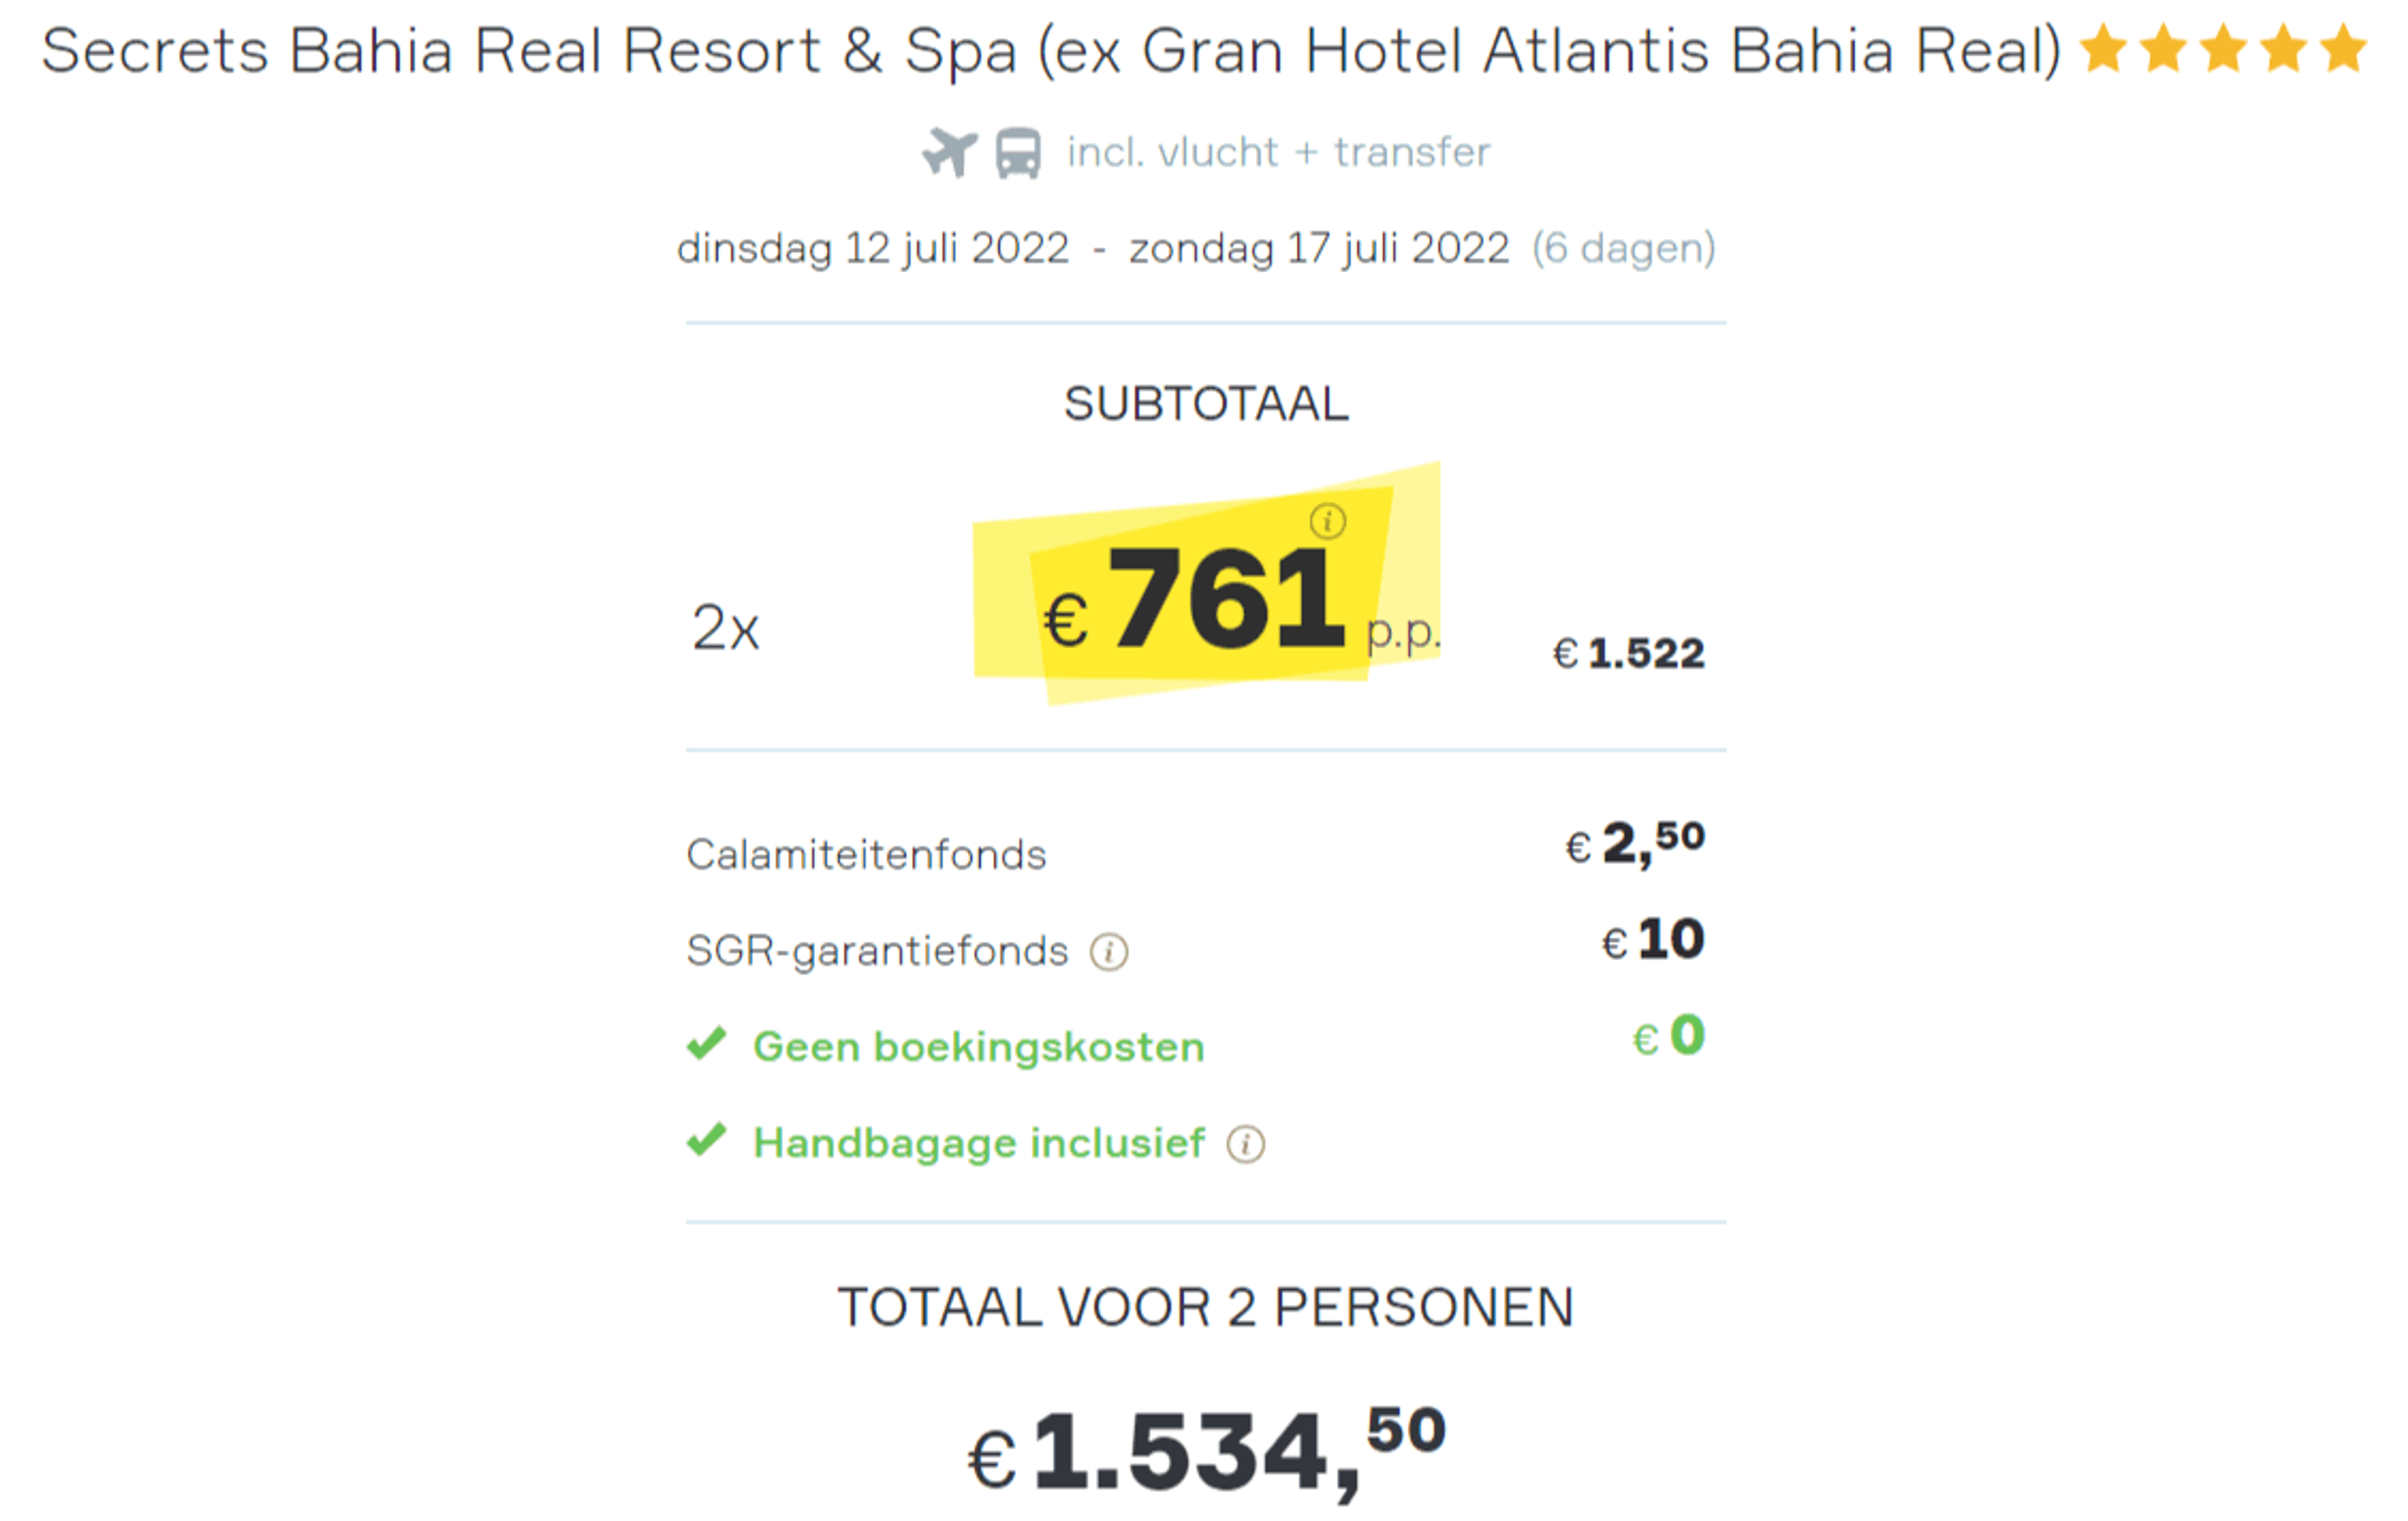Click green checkmark beside Geen boekingskosten

pos(707,1044)
